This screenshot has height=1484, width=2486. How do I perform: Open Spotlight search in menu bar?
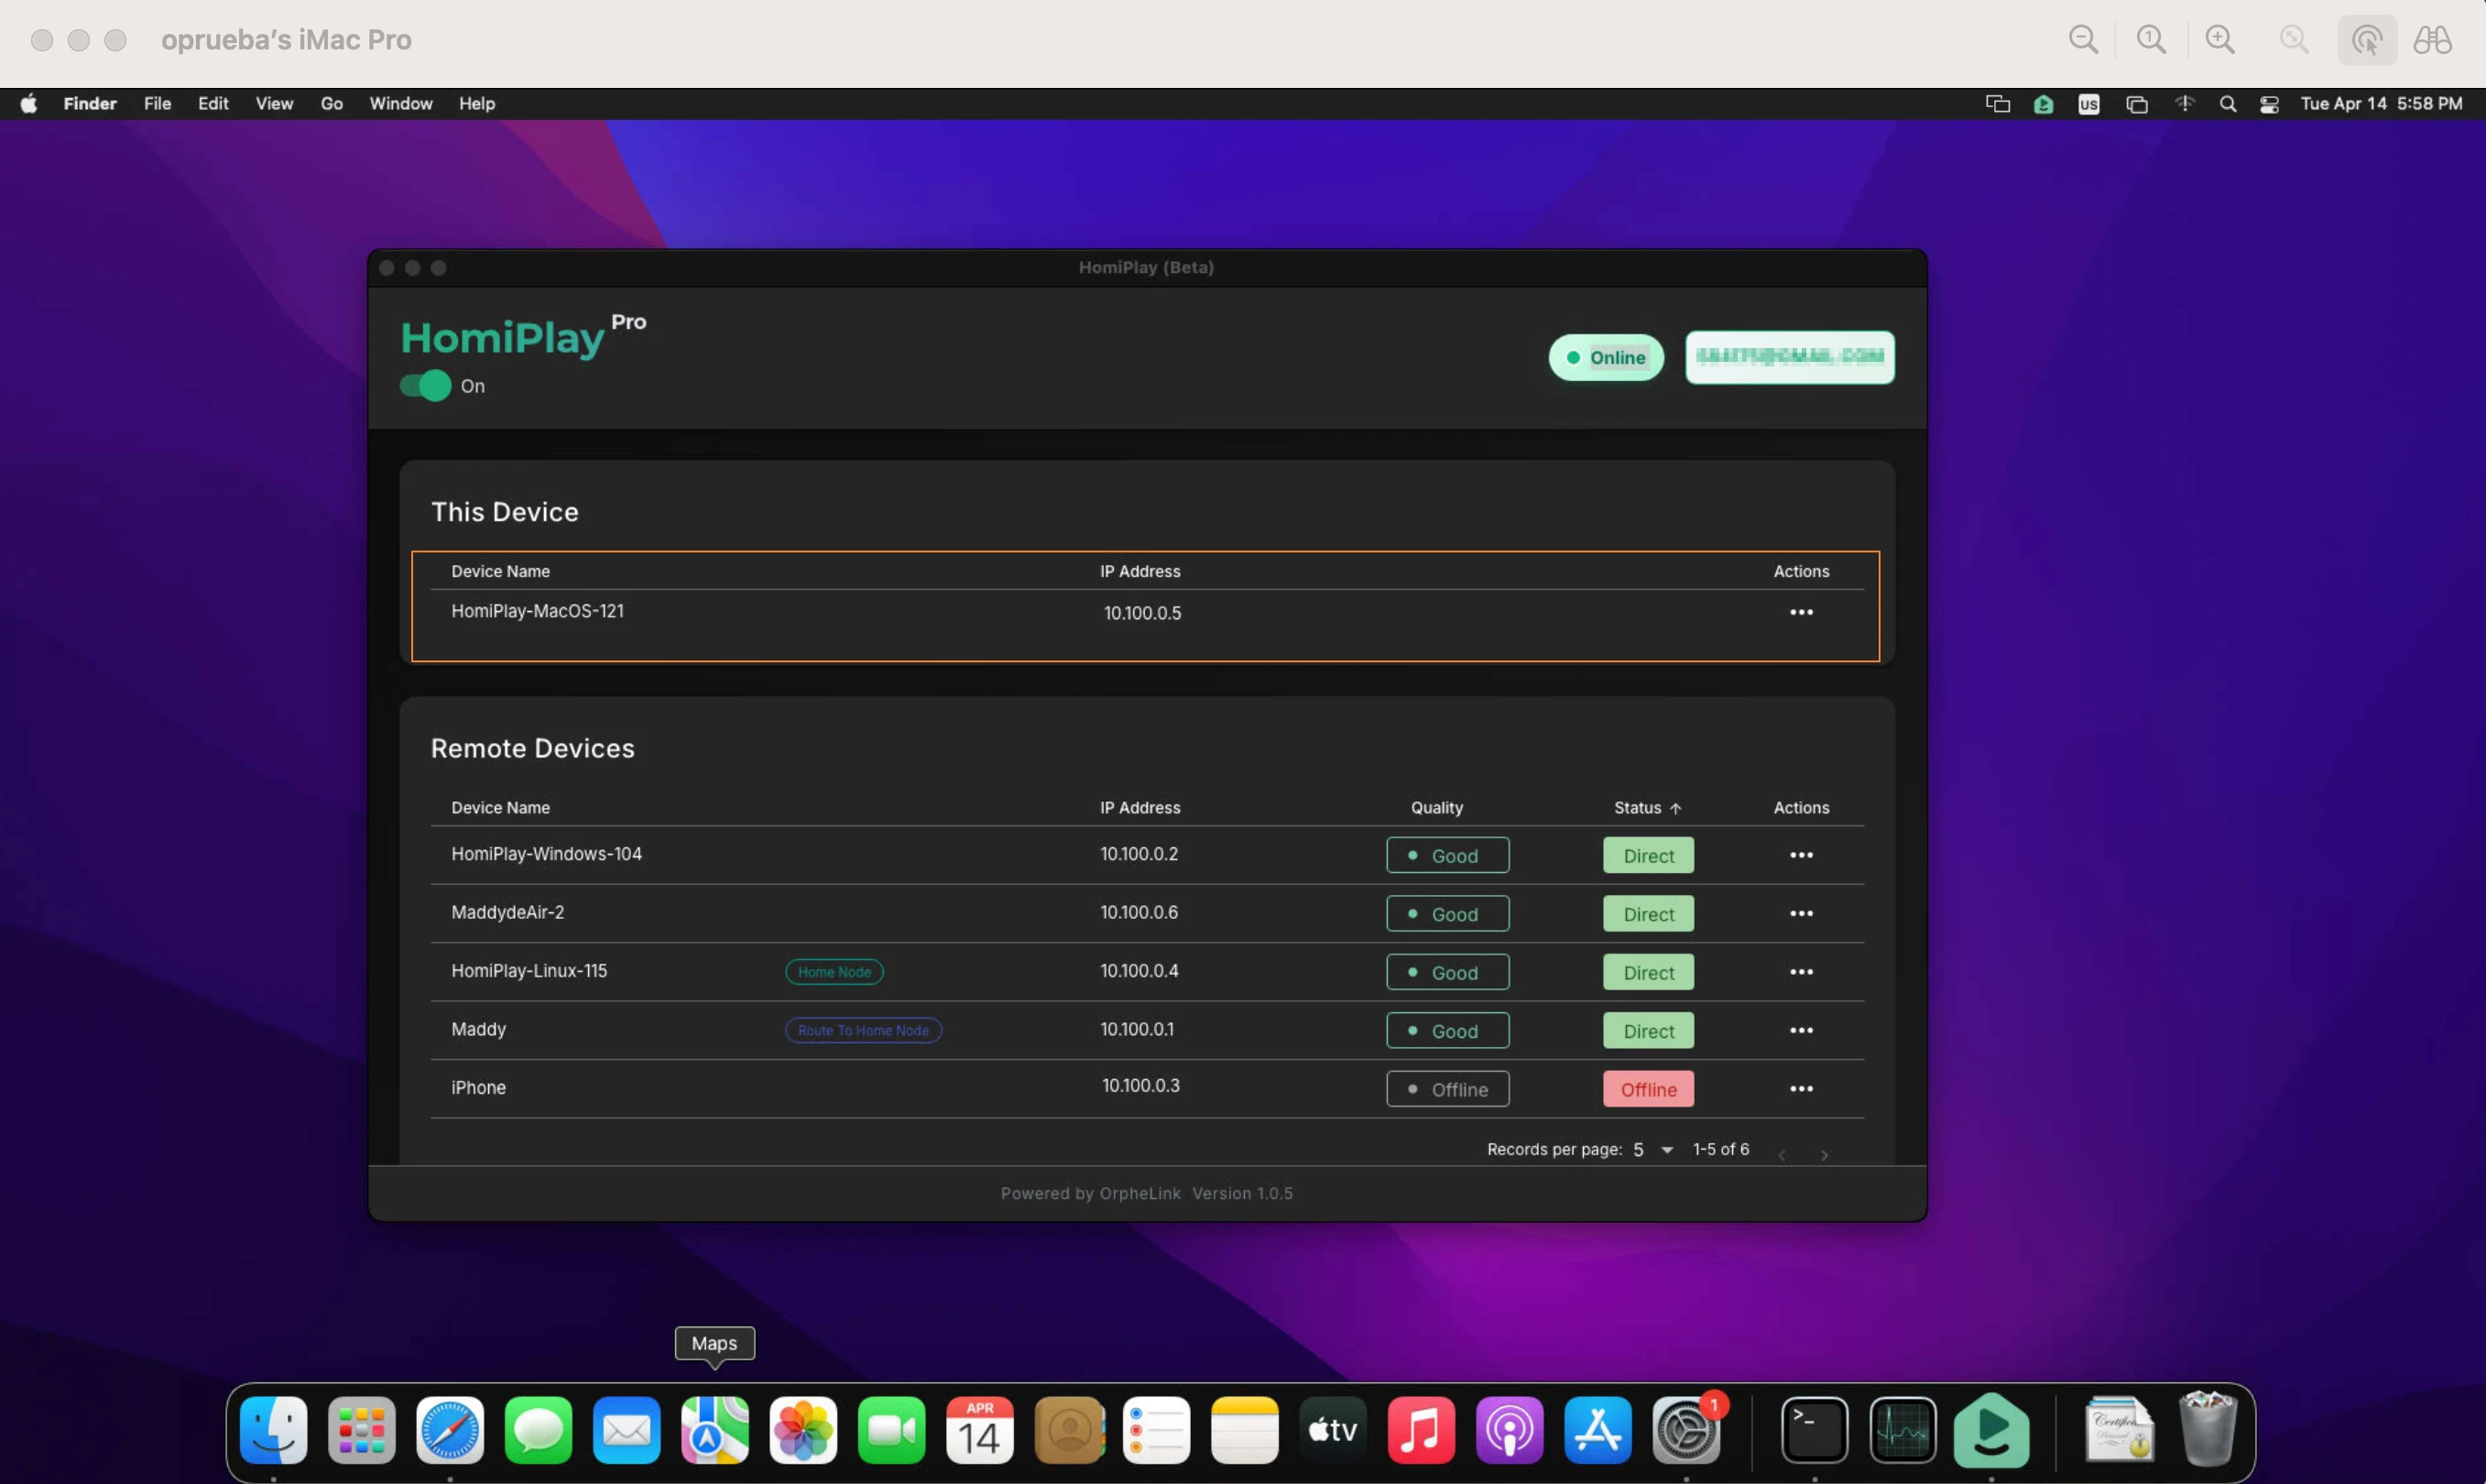[2228, 104]
